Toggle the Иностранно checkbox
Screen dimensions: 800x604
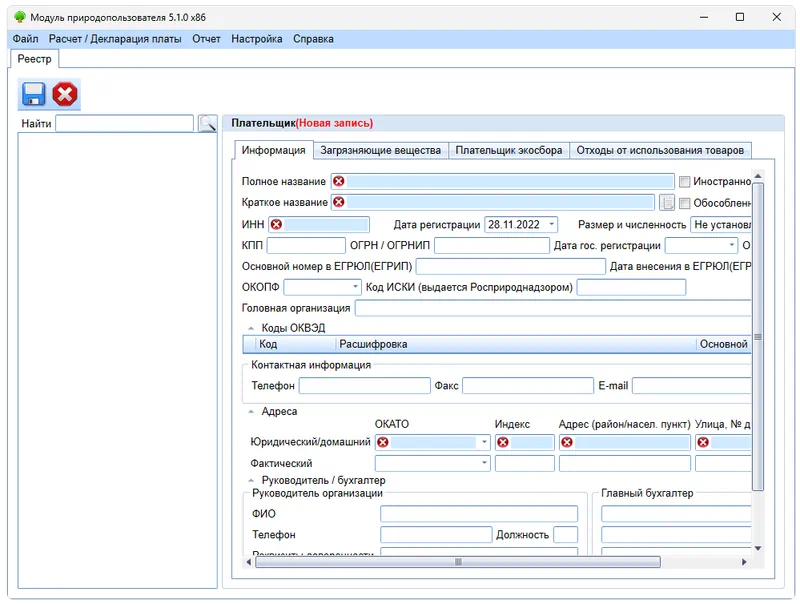[685, 182]
